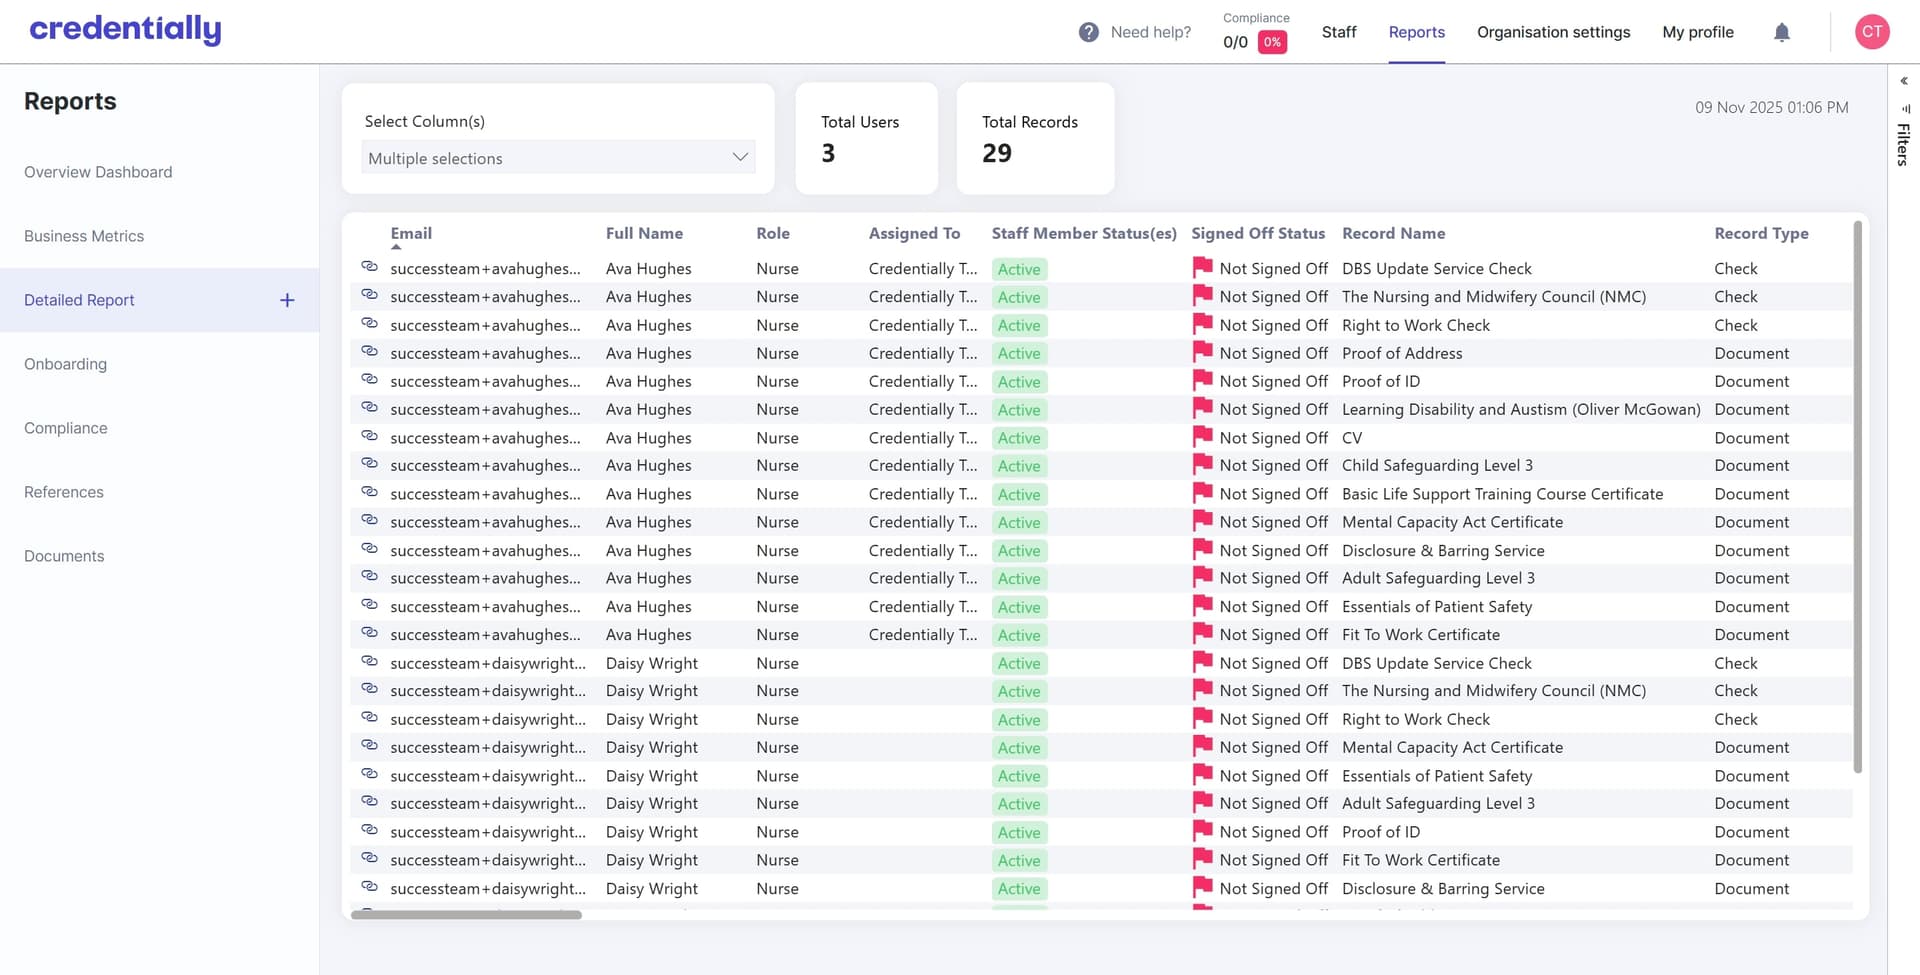Click link icon for Daisy Wright Right to Work Check
1920x975 pixels.
click(x=369, y=718)
